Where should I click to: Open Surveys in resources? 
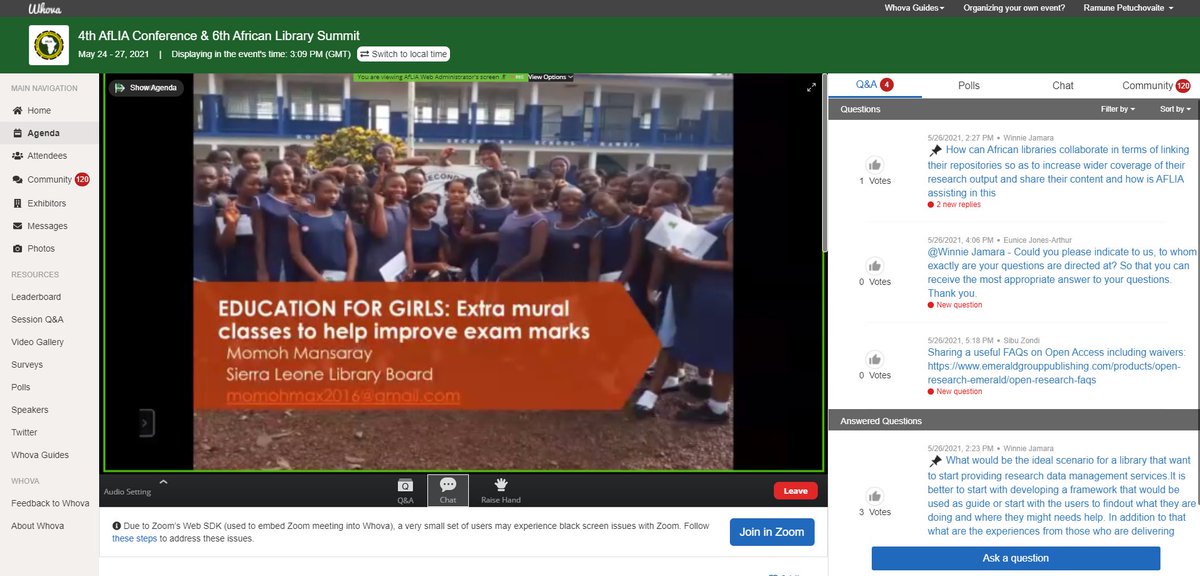click(27, 365)
